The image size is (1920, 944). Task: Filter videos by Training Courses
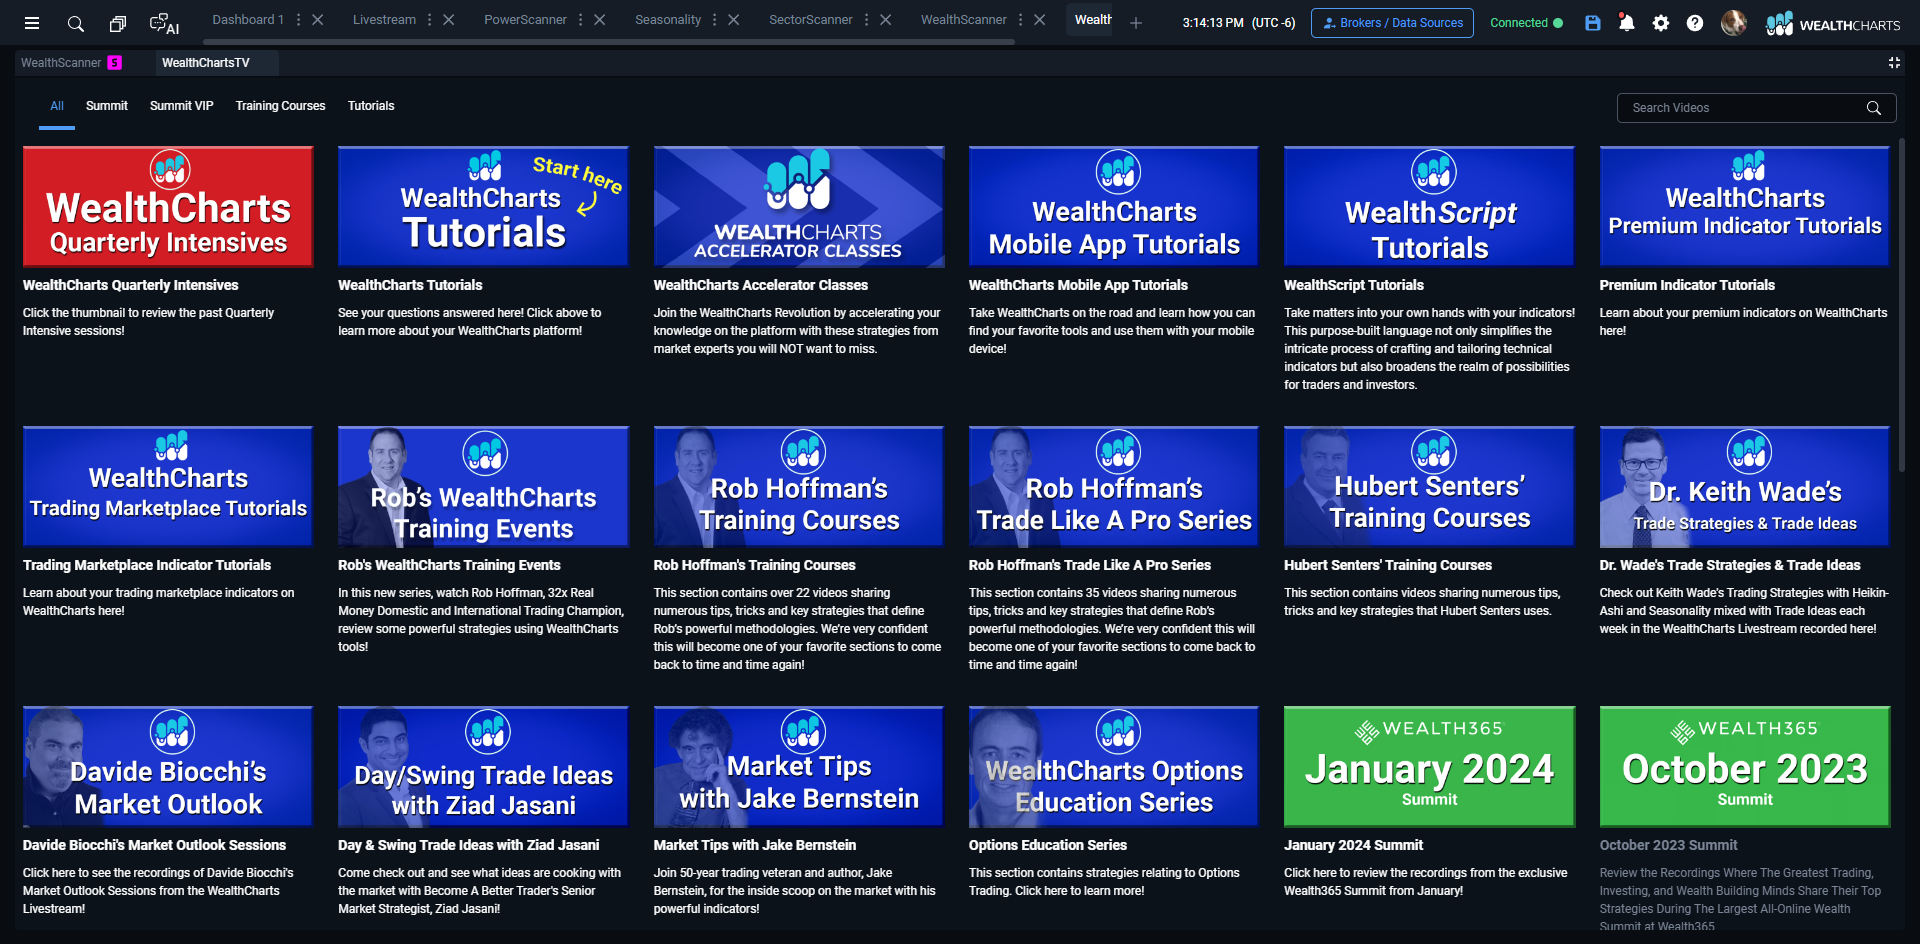click(281, 106)
